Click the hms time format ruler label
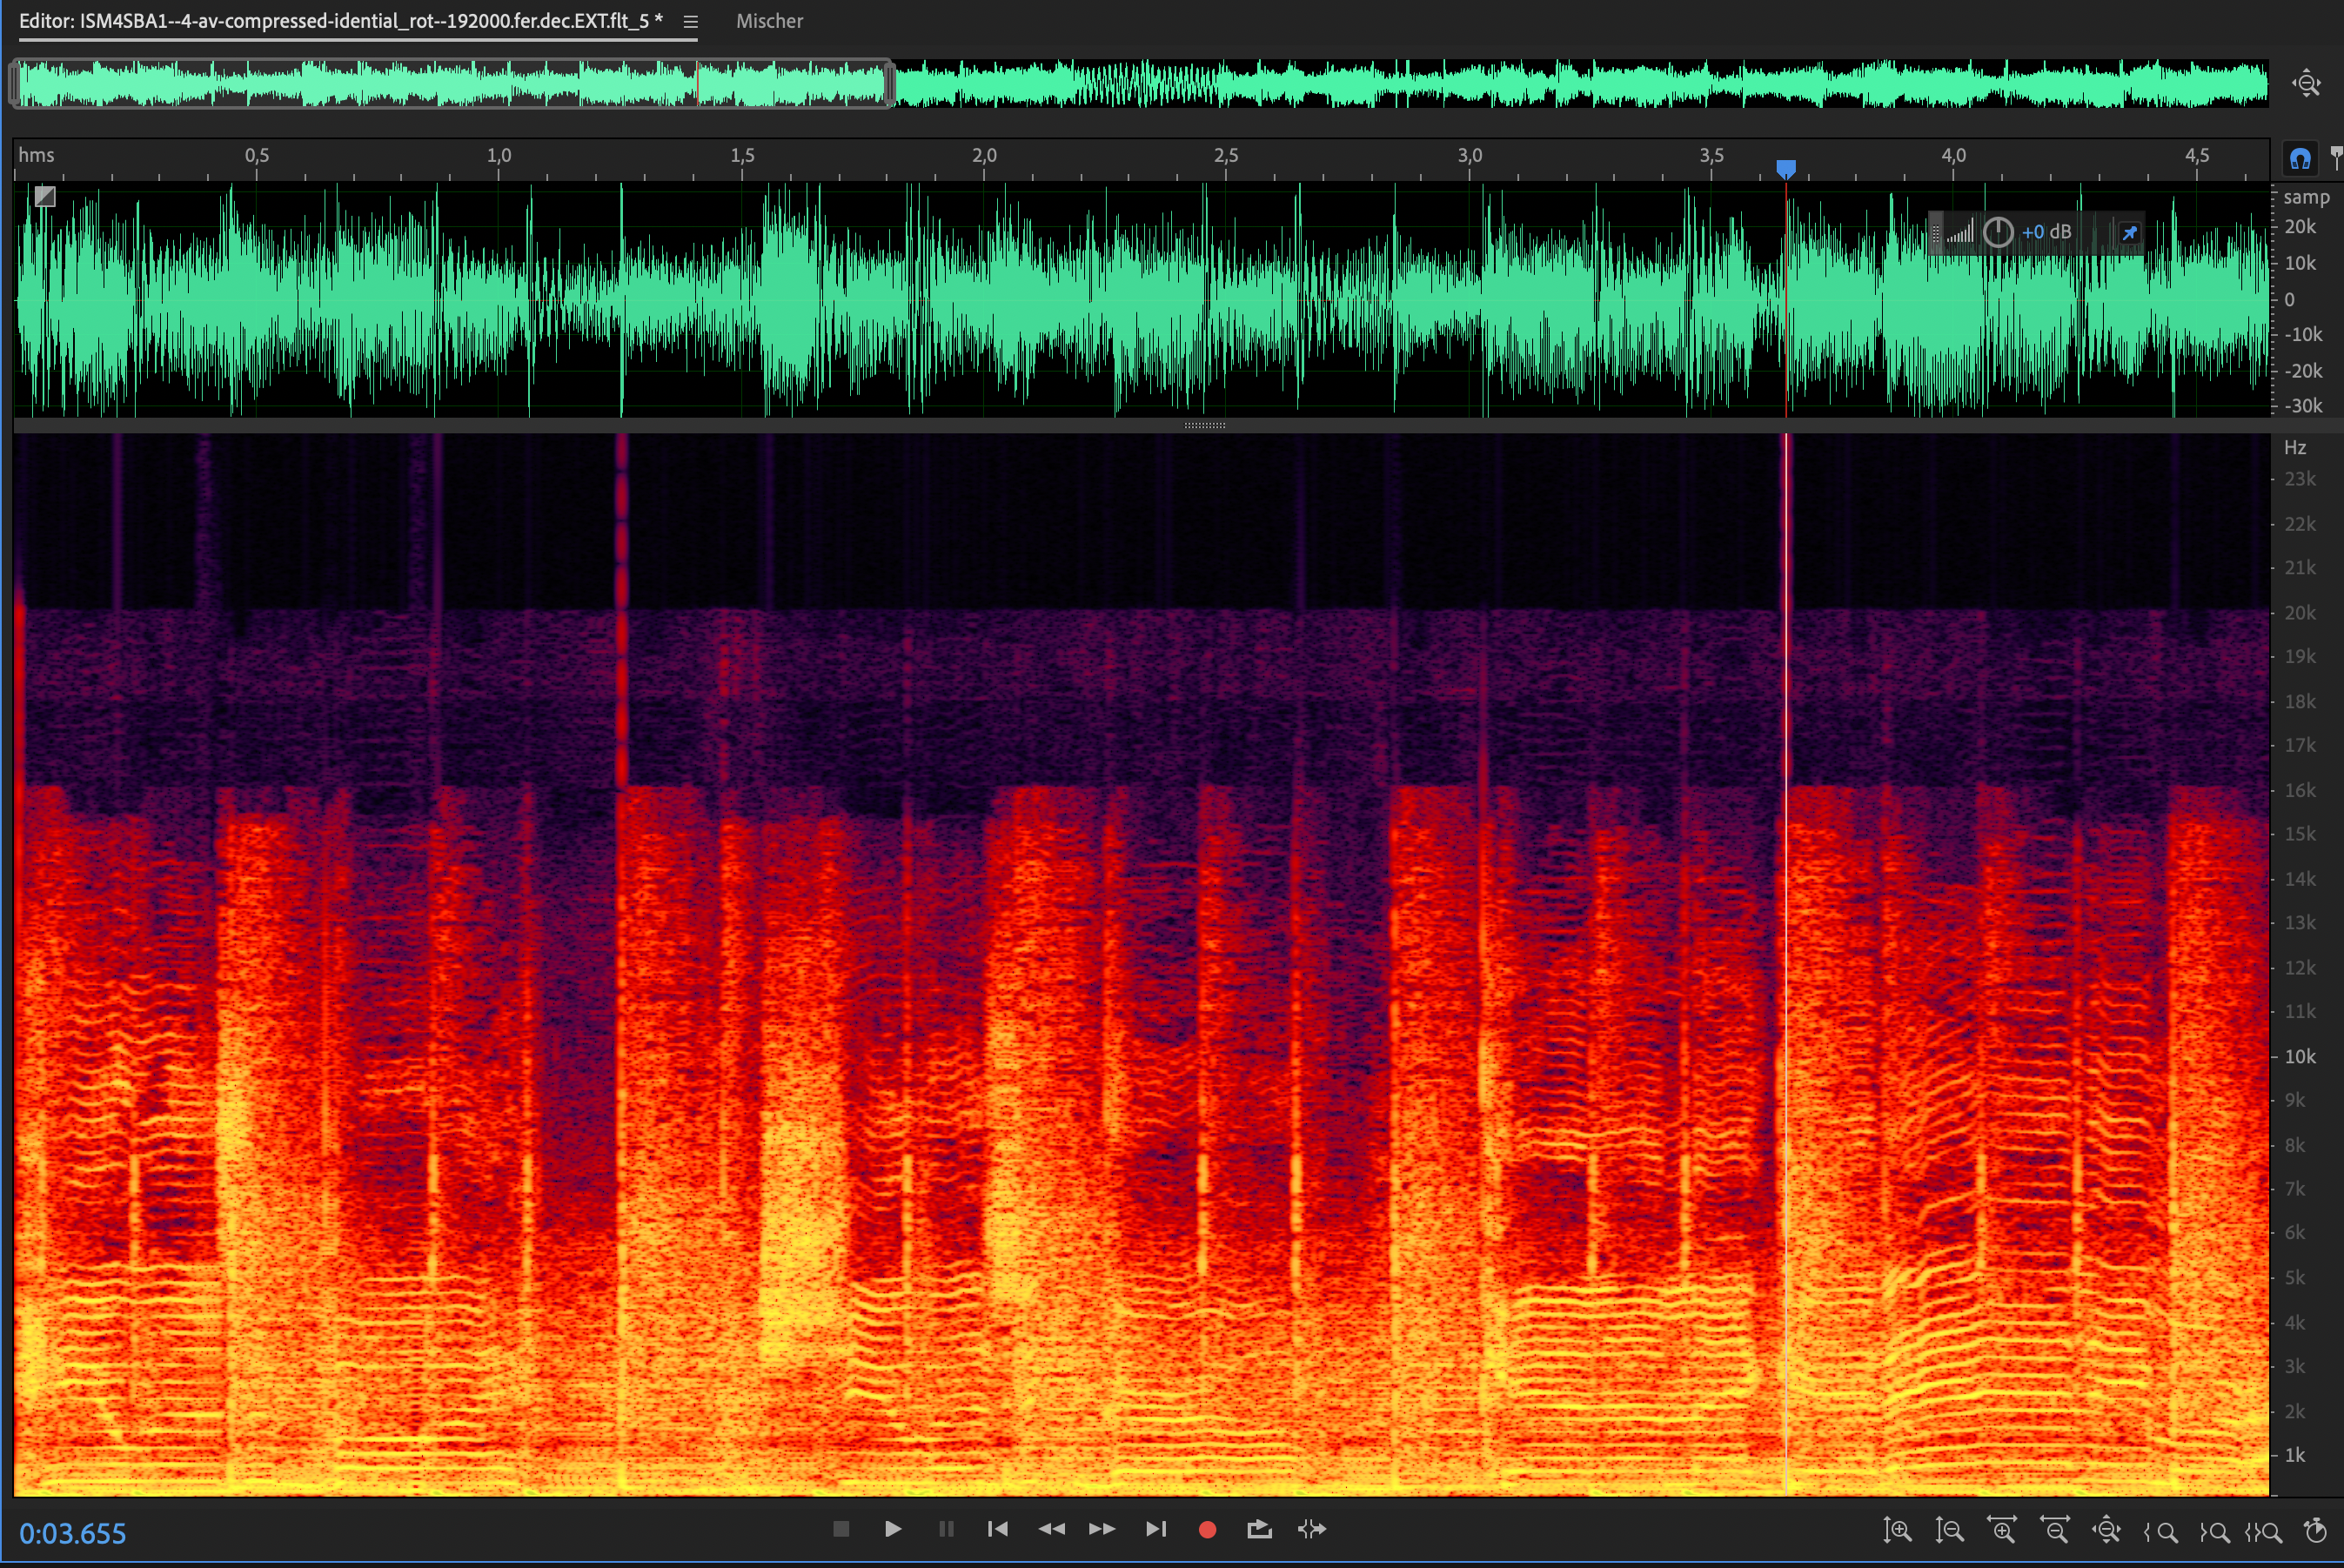Viewport: 2344px width, 1568px height. tap(36, 155)
